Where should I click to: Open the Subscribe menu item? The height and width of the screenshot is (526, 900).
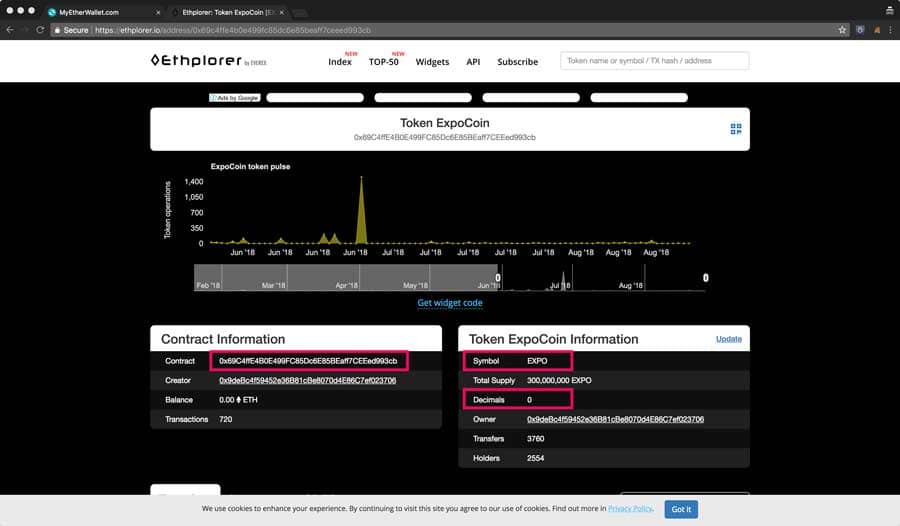point(517,61)
